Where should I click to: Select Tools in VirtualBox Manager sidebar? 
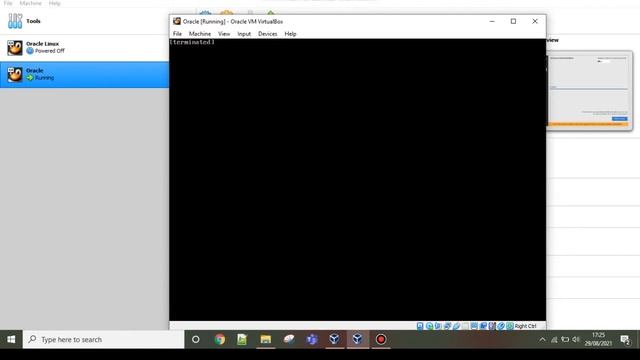[x=84, y=21]
